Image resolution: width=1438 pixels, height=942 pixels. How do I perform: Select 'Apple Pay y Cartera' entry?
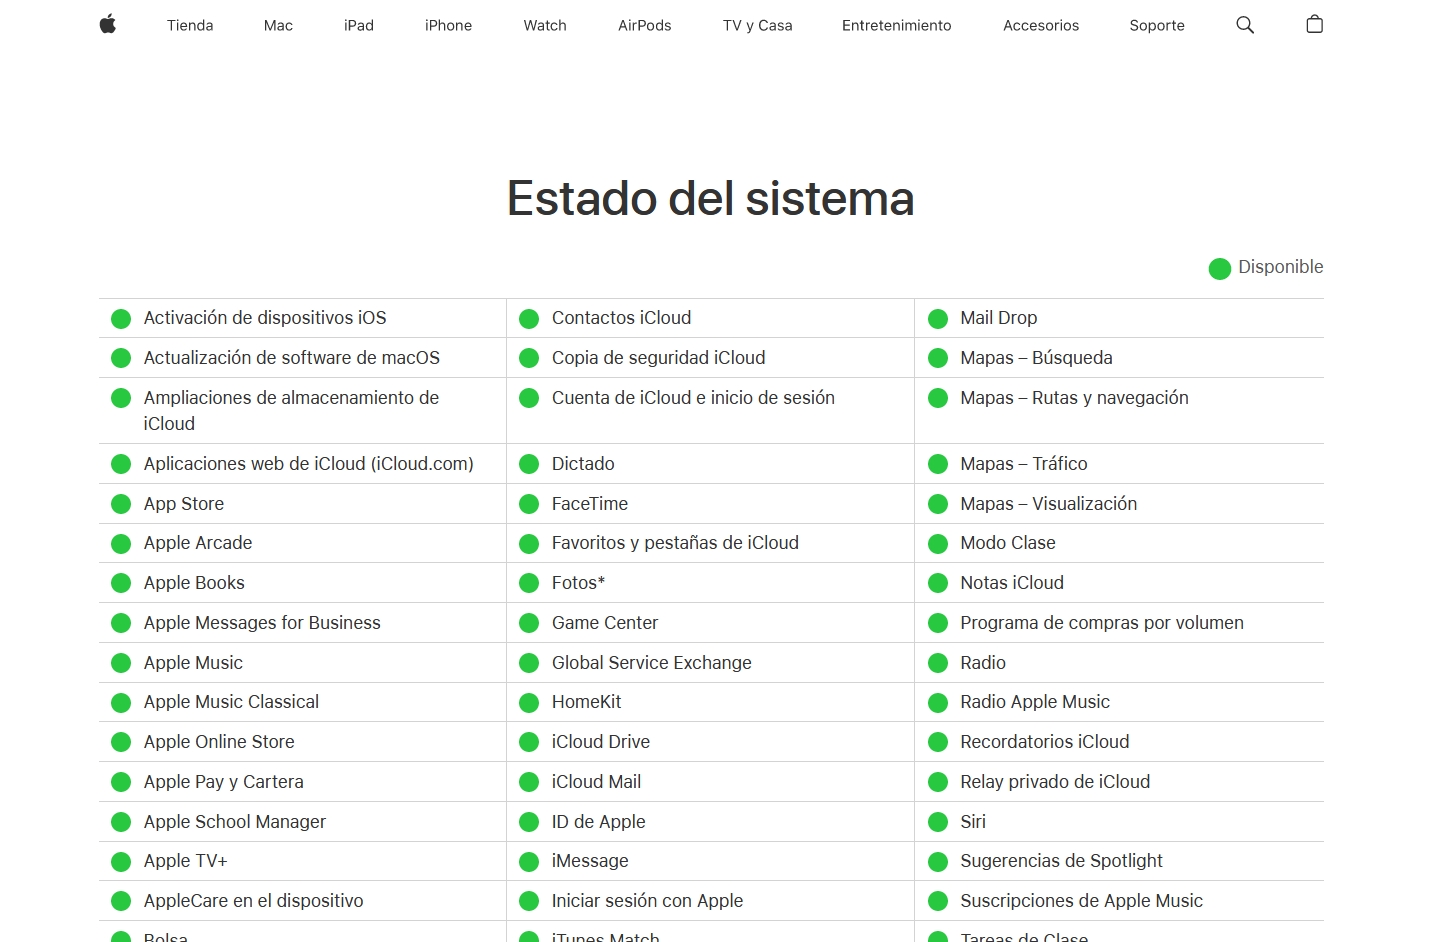[224, 782]
